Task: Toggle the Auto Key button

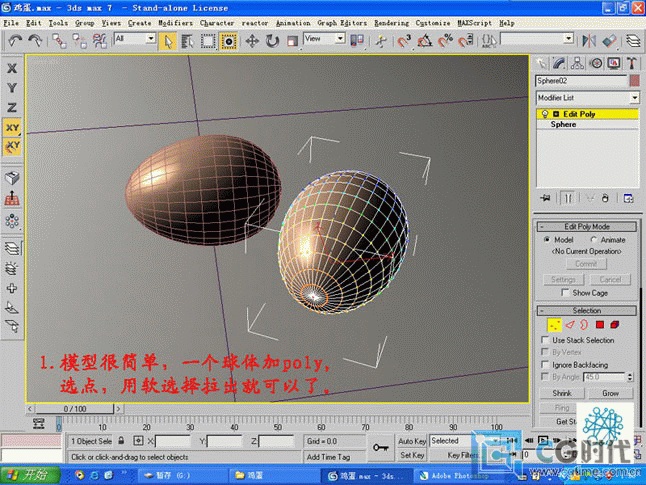Action: [x=412, y=441]
